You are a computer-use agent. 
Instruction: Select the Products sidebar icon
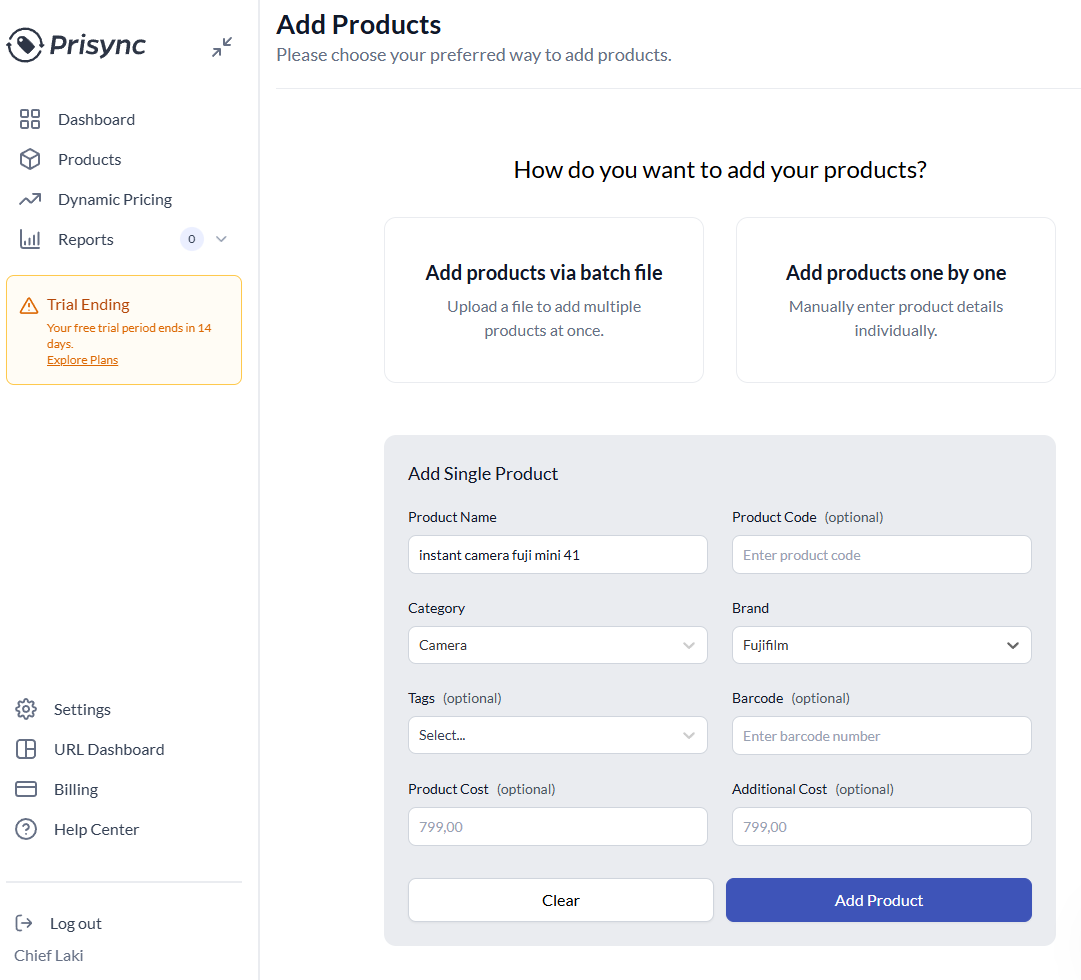pyautogui.click(x=90, y=159)
